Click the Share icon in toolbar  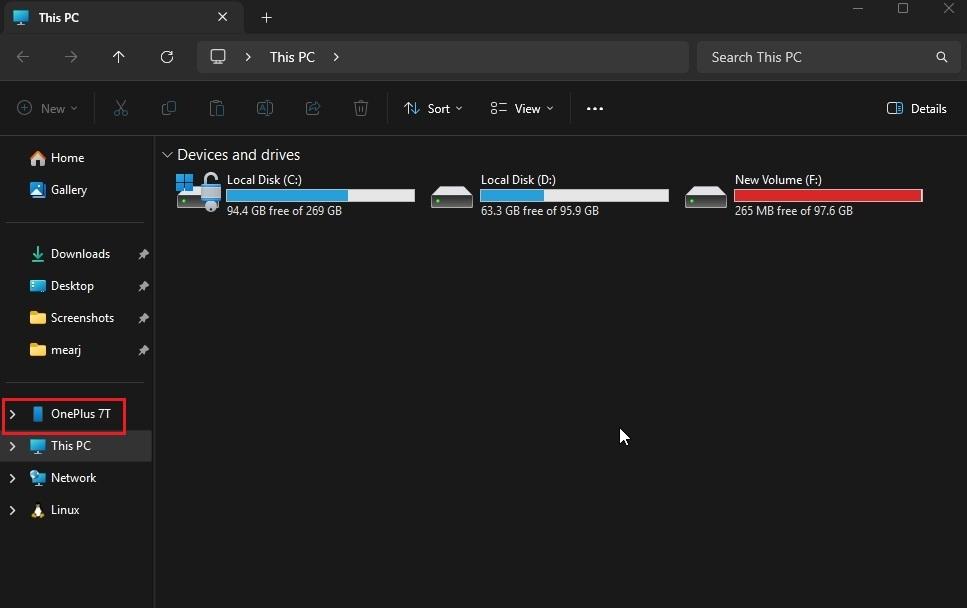point(313,109)
